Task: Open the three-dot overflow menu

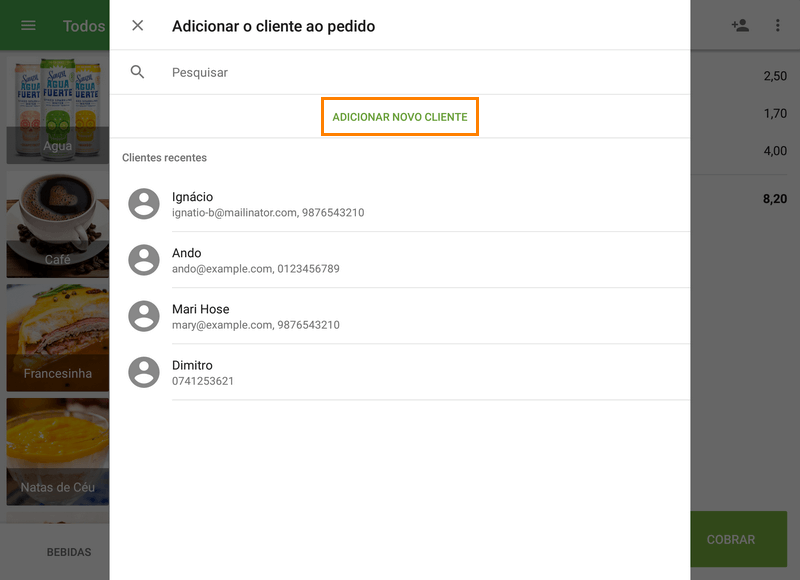Action: 779,25
